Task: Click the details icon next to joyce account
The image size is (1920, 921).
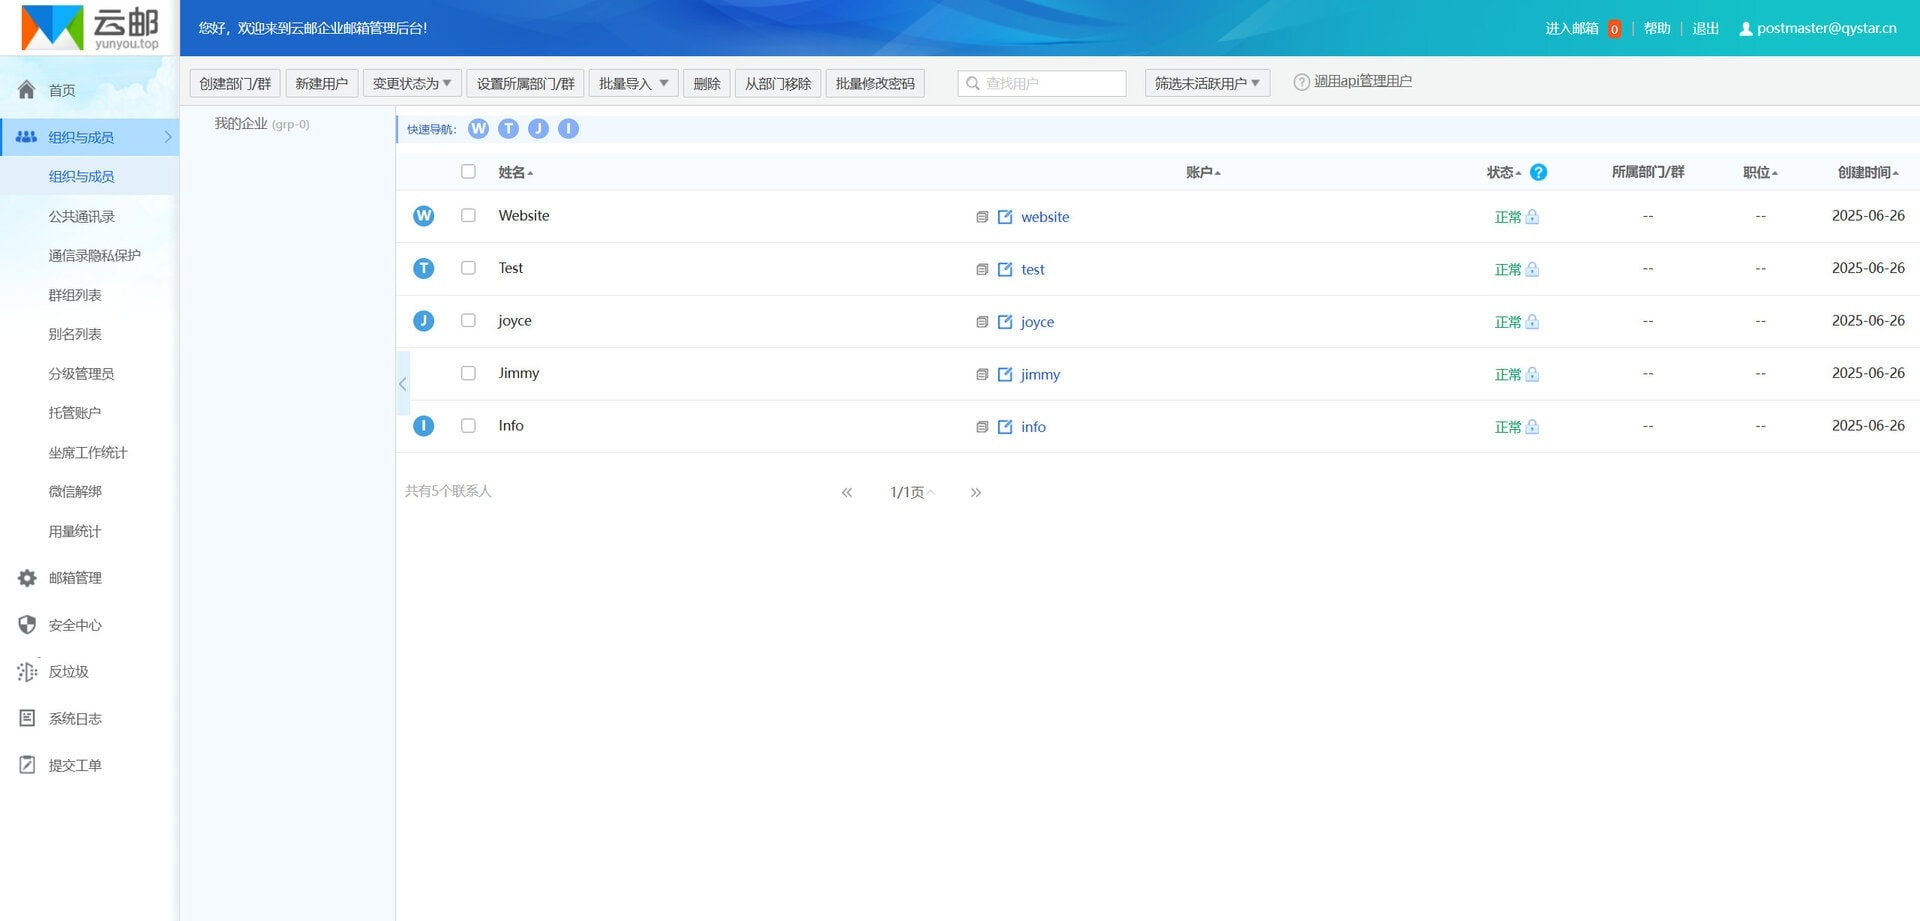Action: point(982,322)
